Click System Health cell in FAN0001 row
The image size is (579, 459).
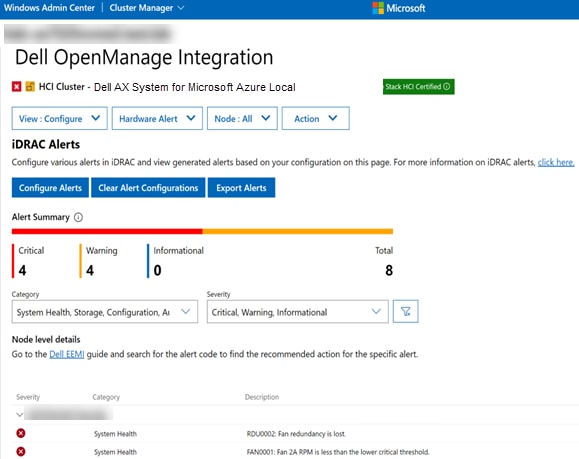(115, 452)
